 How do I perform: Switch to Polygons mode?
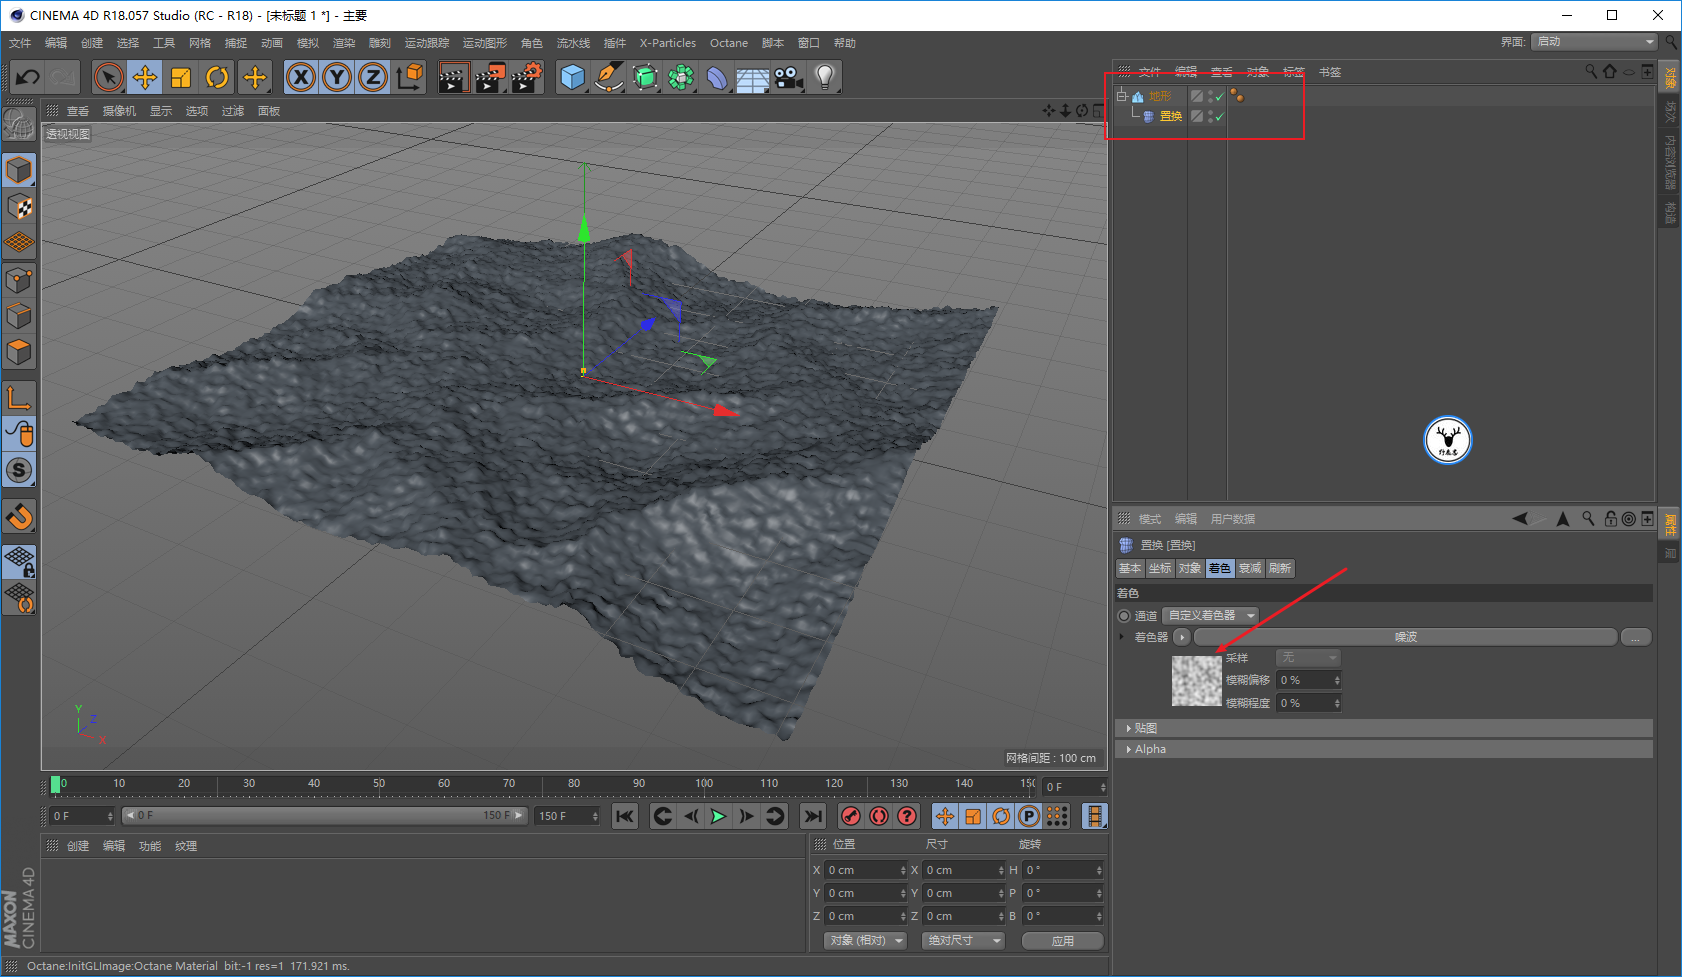point(19,352)
